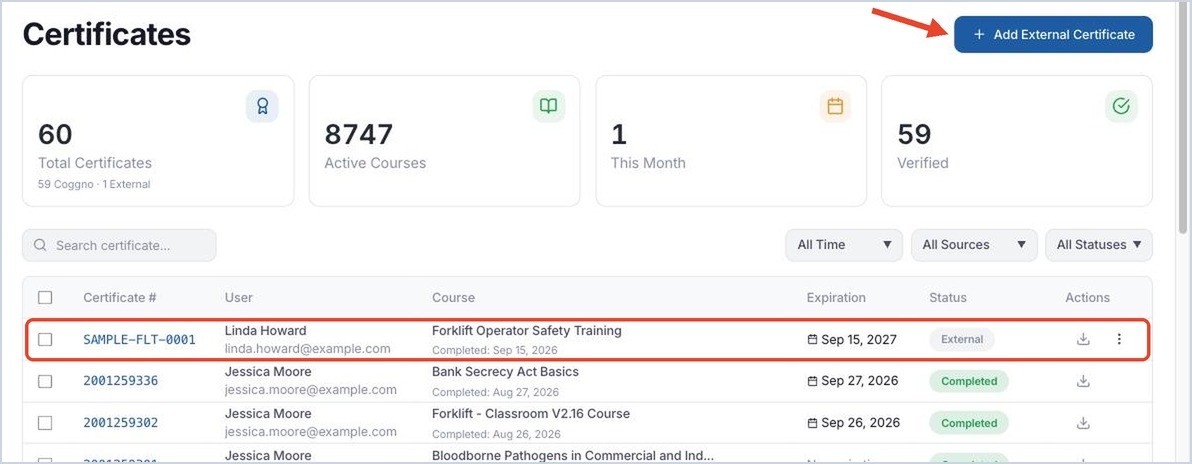Open certificate SAMPLE-FLT-0001 link

139,339
